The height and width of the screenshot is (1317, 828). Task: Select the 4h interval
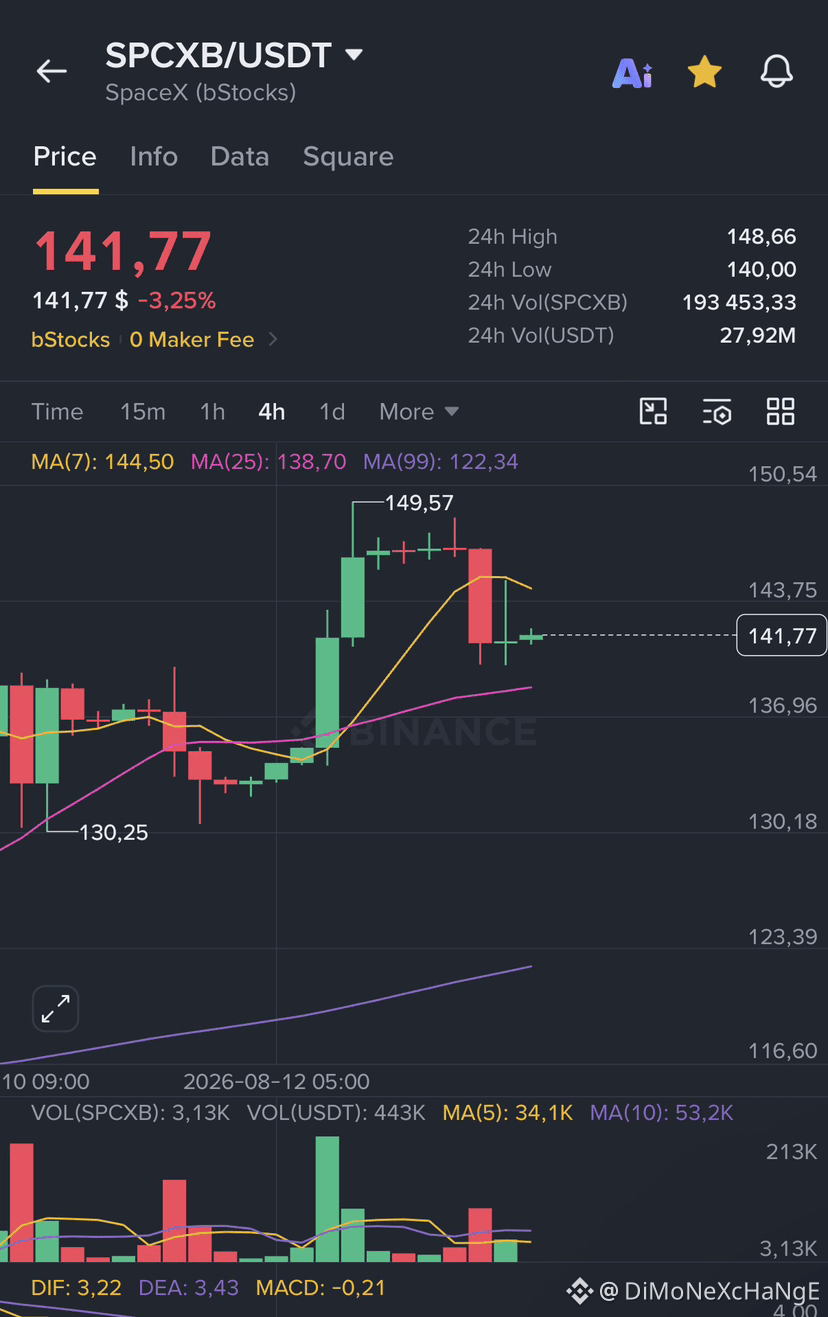click(271, 412)
